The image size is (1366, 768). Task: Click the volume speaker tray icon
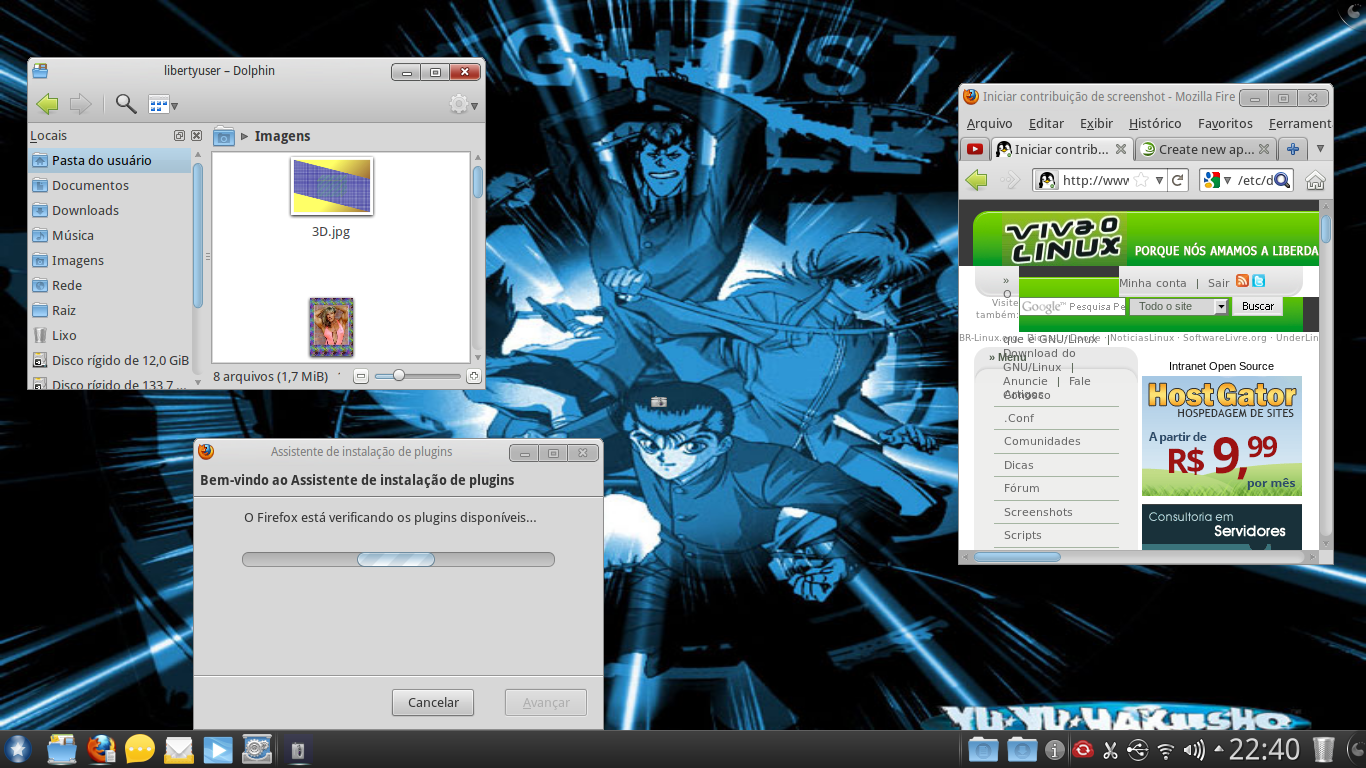pos(1194,749)
